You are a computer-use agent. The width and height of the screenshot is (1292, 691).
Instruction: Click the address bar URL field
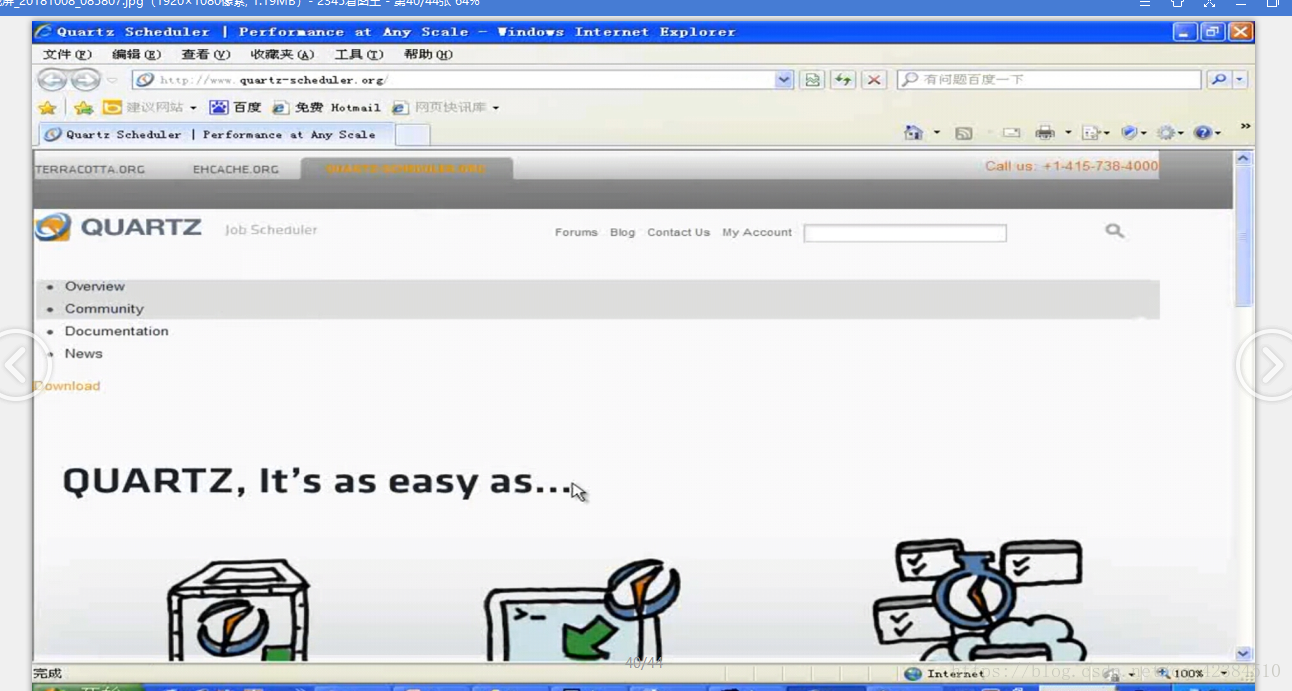454,80
